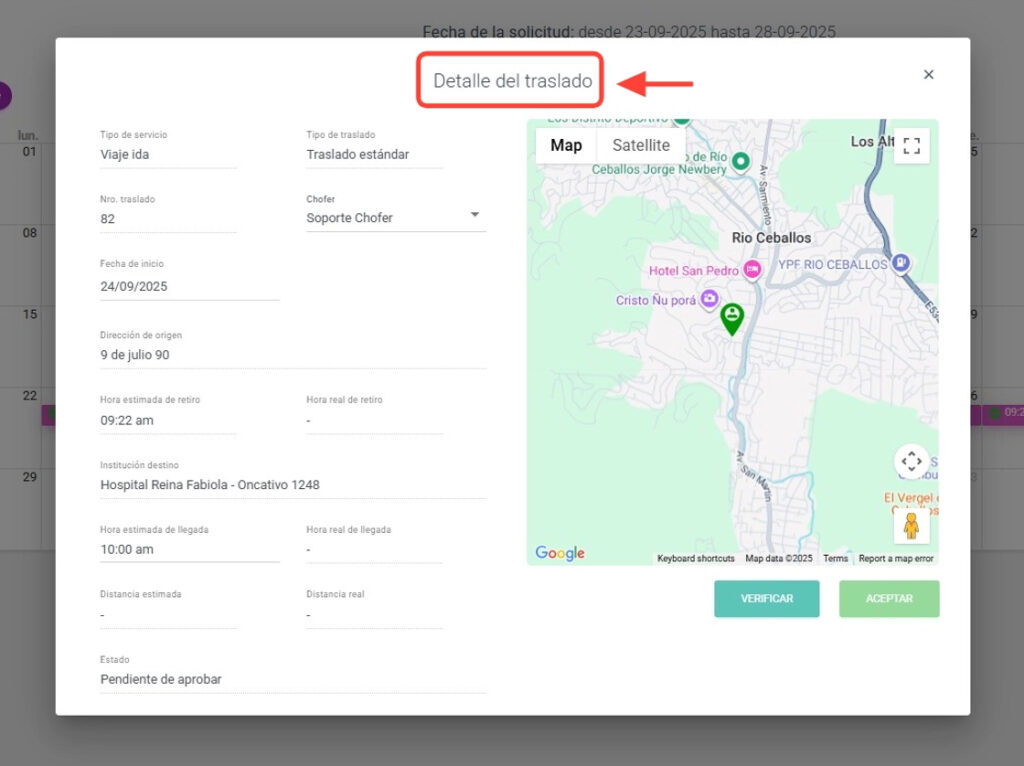This screenshot has width=1024, height=766.
Task: Click the green origin marker on map
Action: pos(732,318)
